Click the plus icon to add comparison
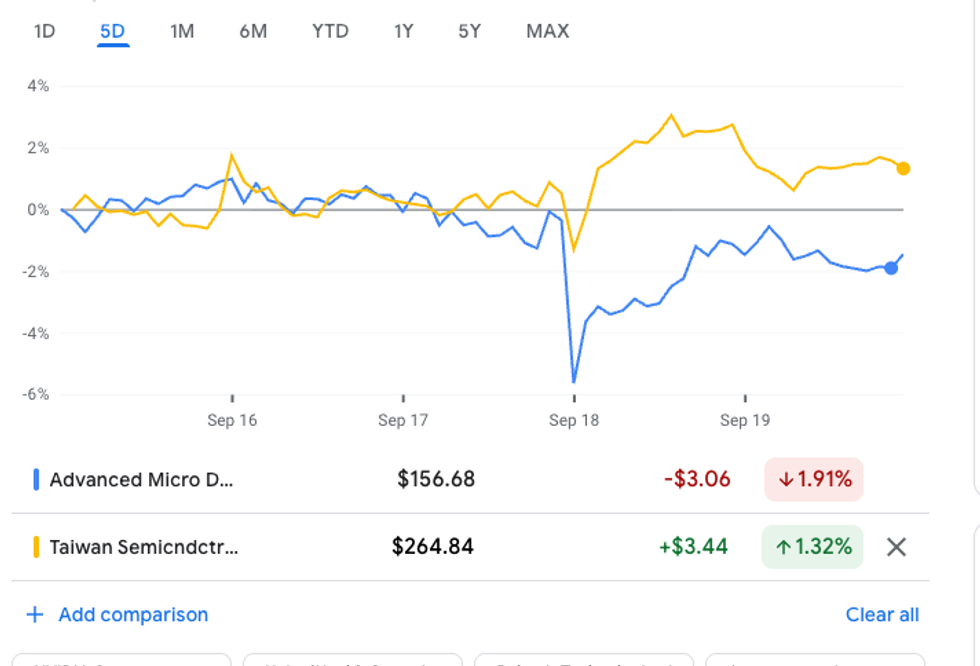The image size is (980, 666). coord(35,614)
